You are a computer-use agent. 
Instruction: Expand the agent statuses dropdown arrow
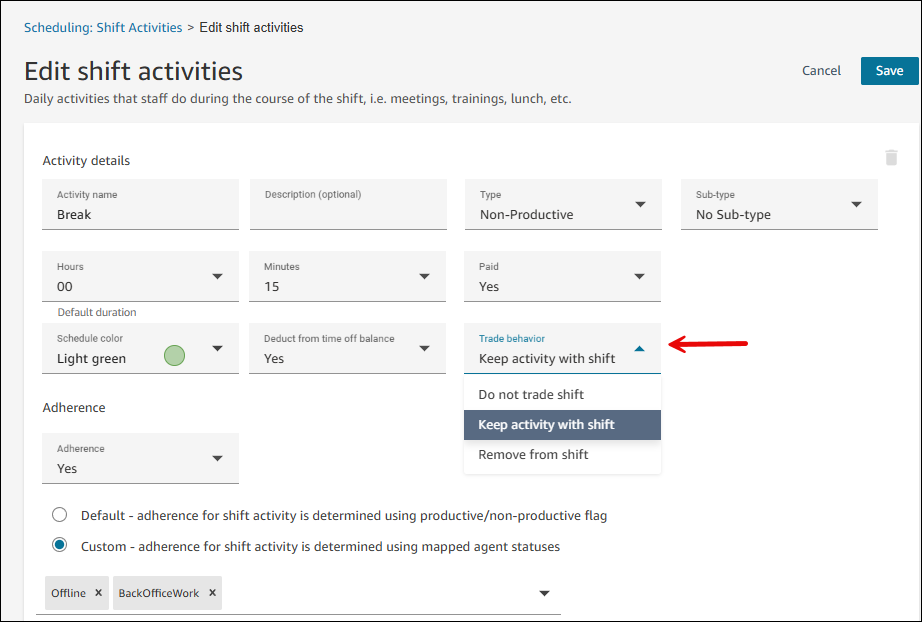[544, 593]
